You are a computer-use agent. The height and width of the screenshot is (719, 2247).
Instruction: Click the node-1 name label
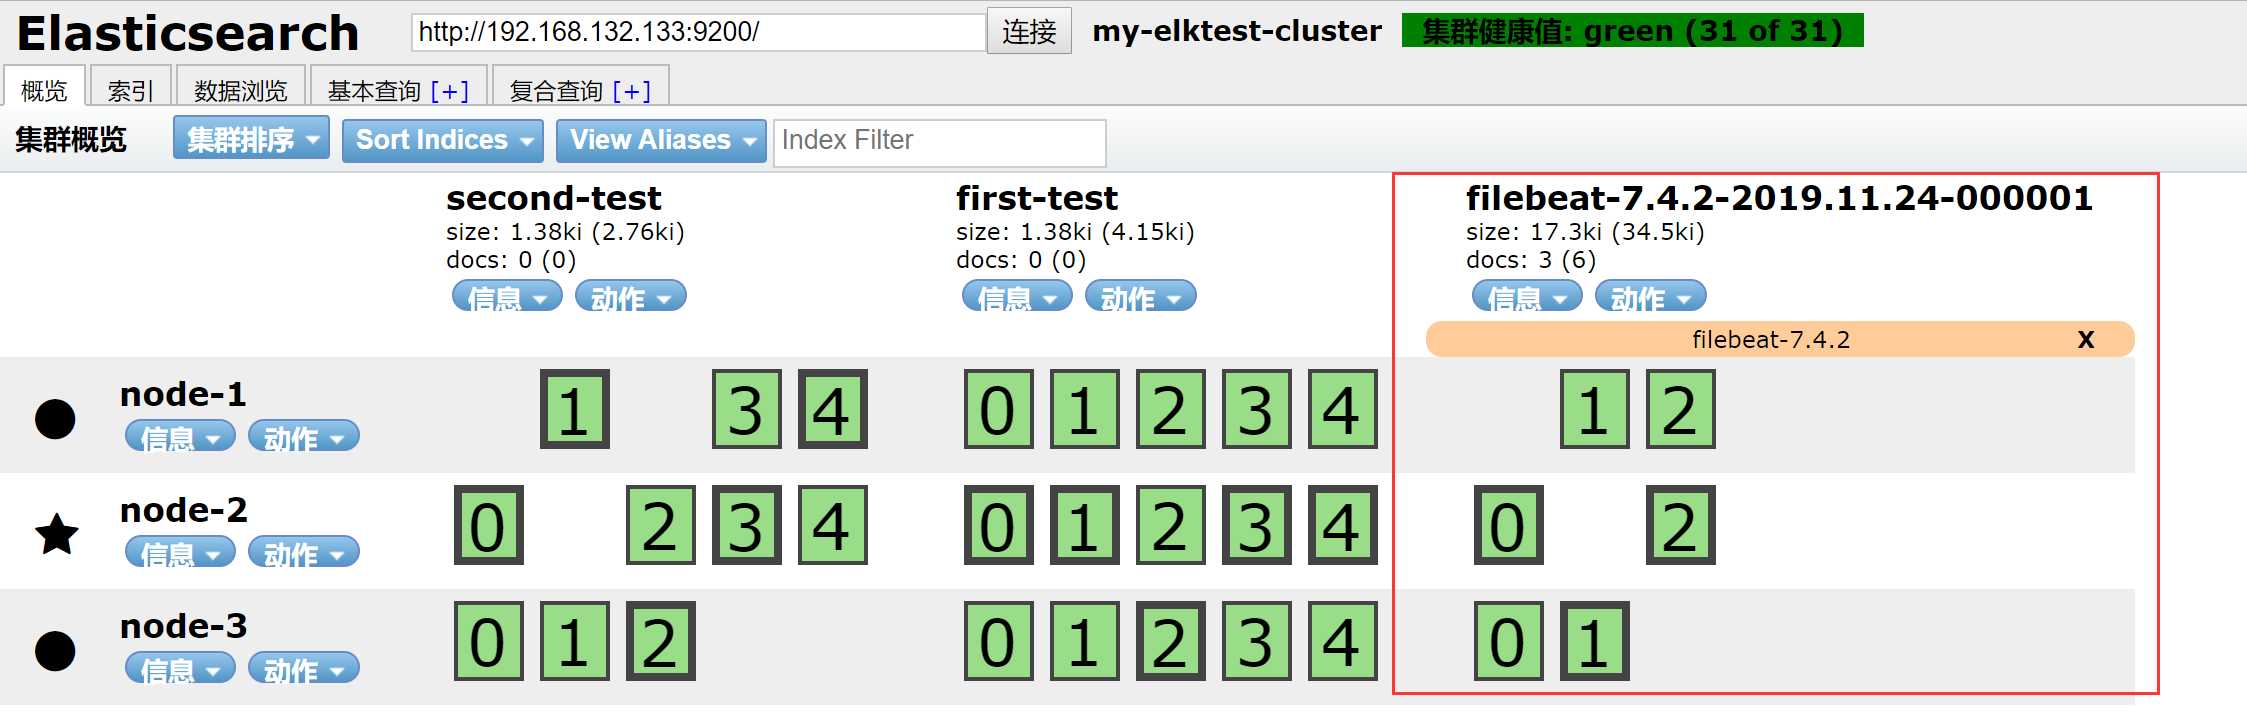point(183,394)
